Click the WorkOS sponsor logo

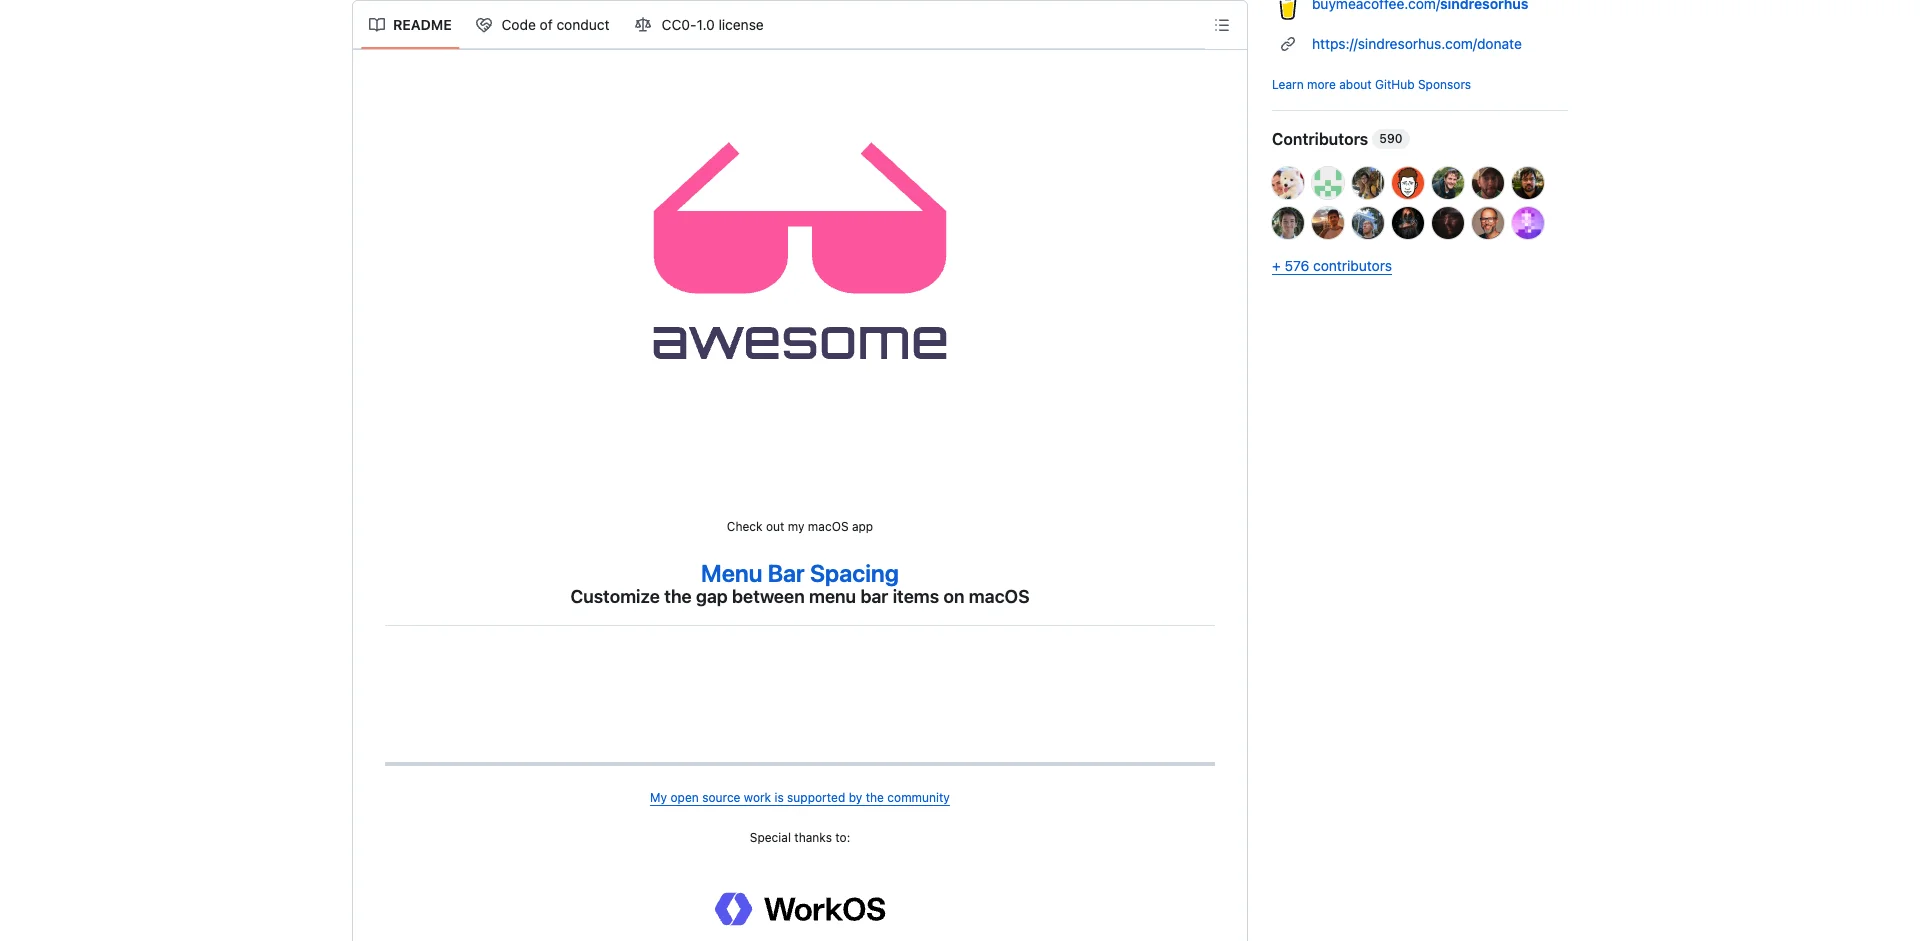pyautogui.click(x=800, y=909)
